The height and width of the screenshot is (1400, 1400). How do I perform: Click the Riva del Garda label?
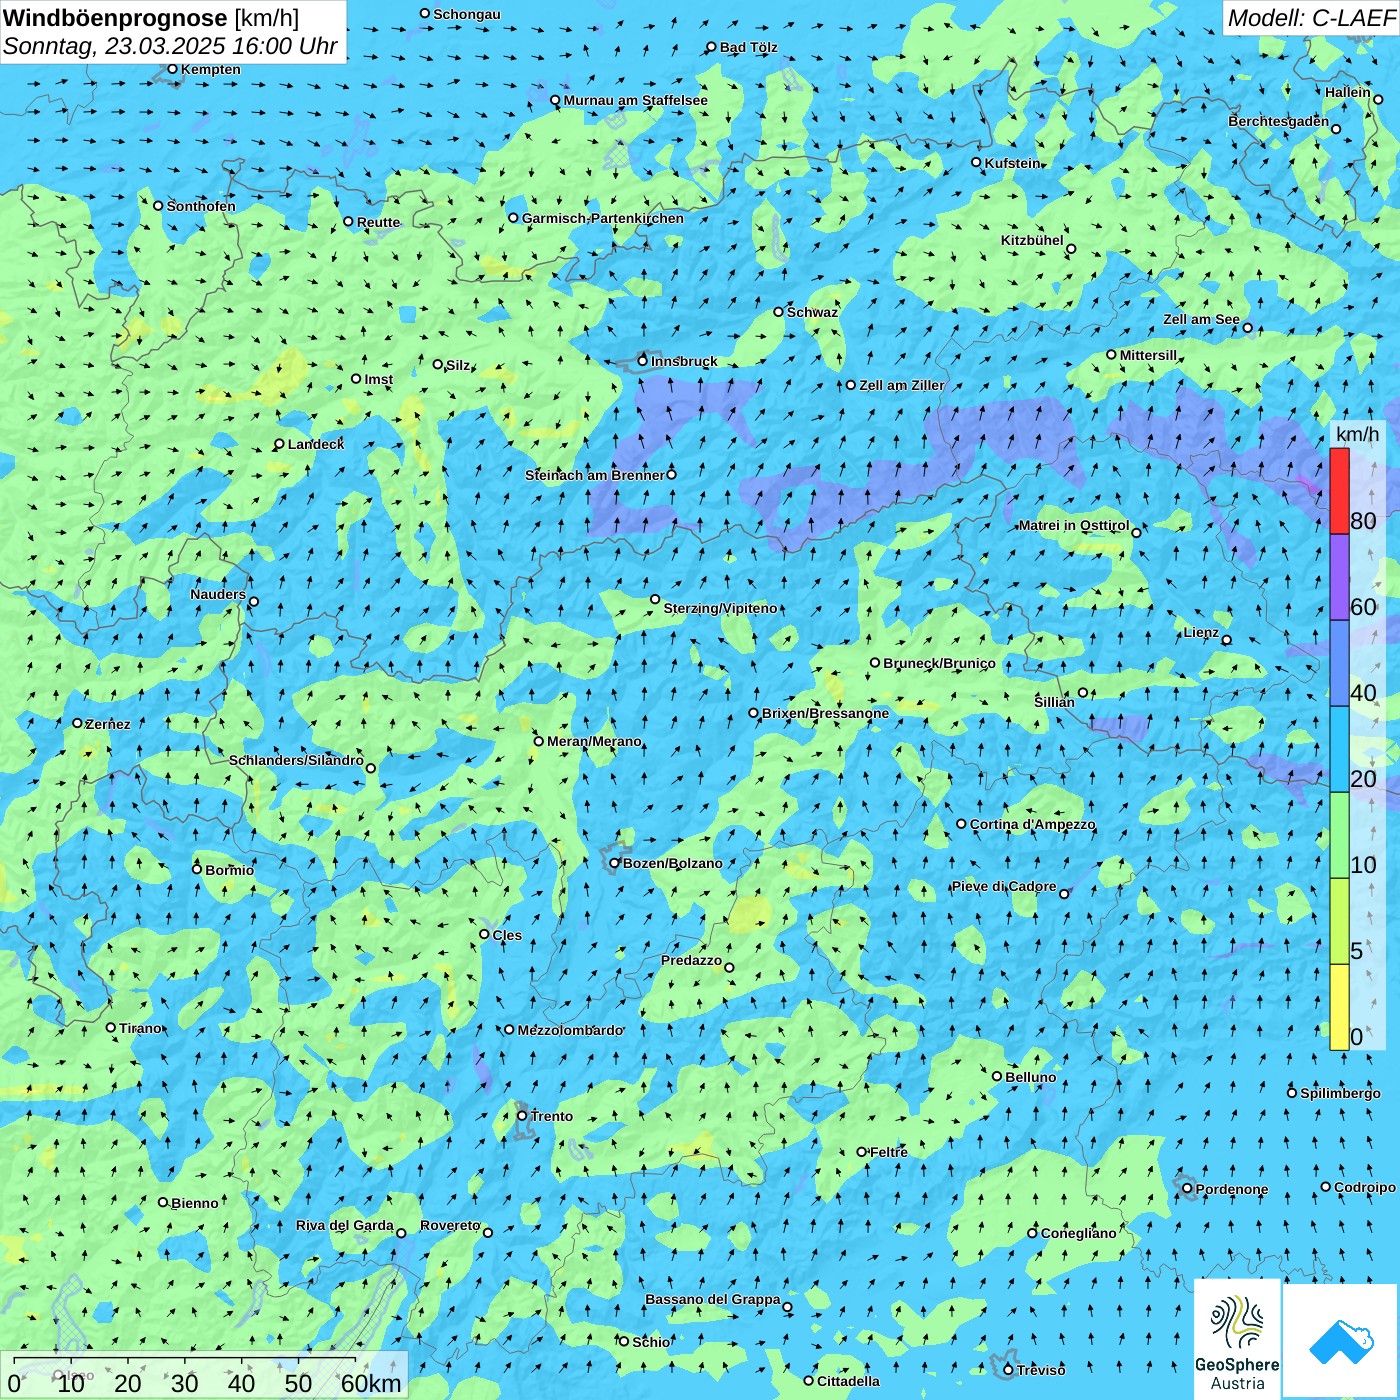pos(345,1225)
